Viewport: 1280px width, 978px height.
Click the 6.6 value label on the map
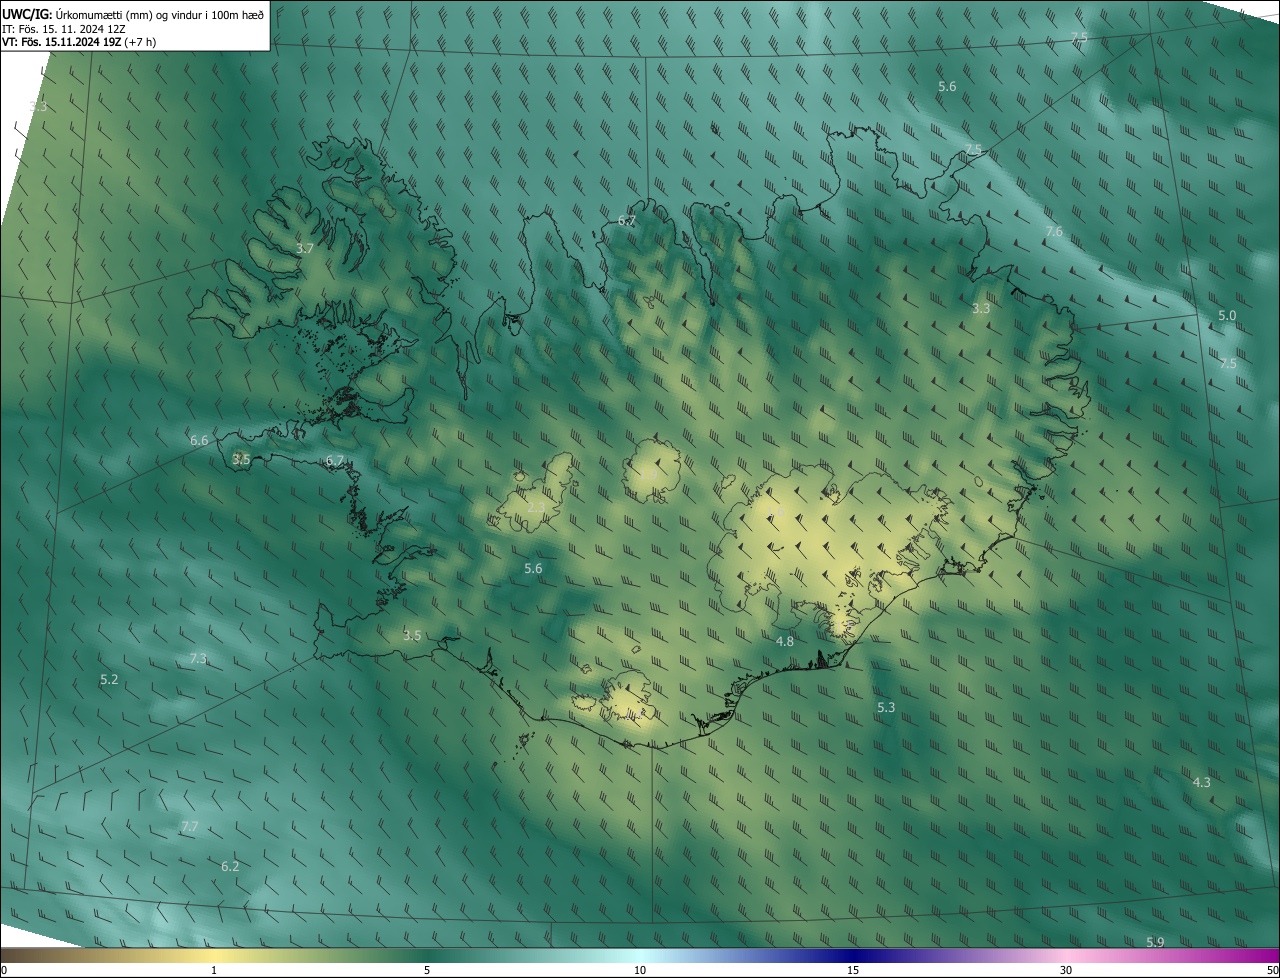click(x=199, y=440)
